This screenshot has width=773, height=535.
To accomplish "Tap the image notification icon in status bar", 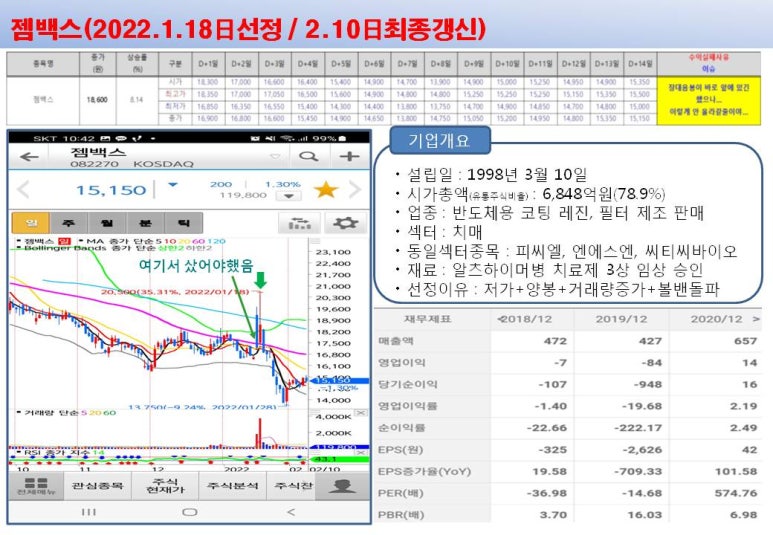I will coord(105,139).
